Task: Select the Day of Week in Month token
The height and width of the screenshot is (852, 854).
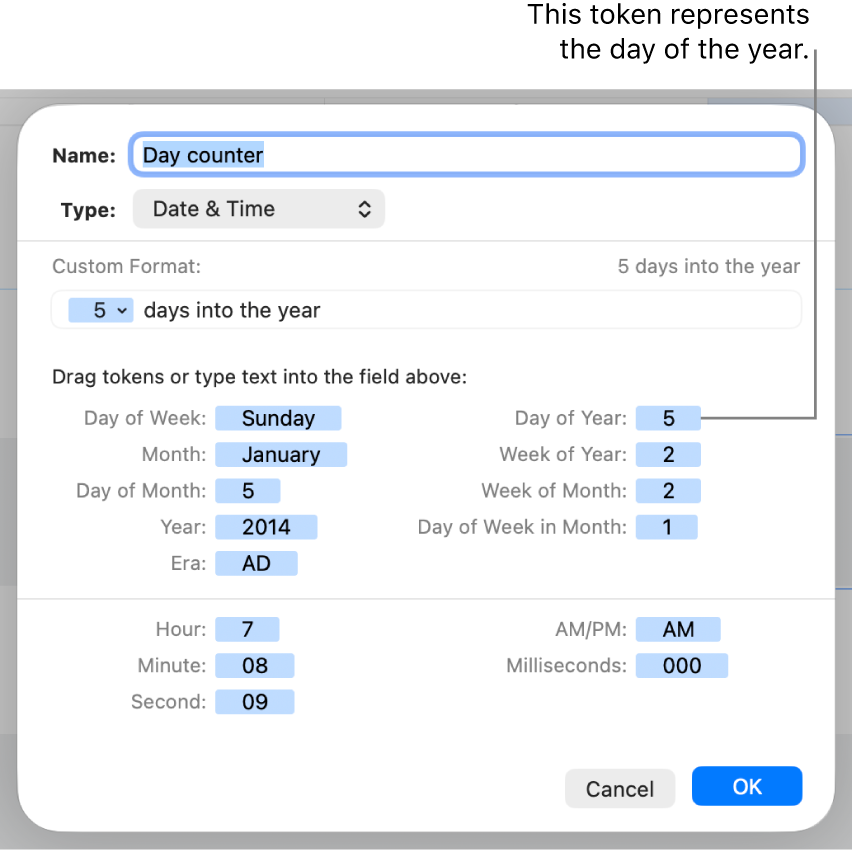Action: [x=666, y=527]
